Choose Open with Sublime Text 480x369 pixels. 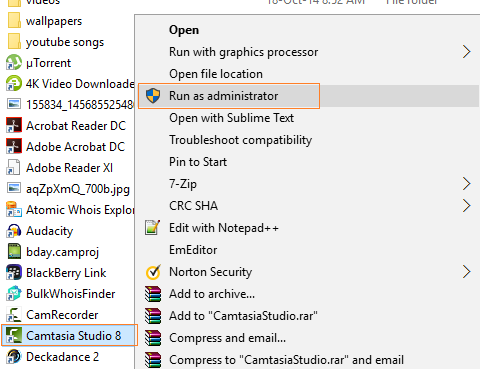pyautogui.click(x=232, y=118)
